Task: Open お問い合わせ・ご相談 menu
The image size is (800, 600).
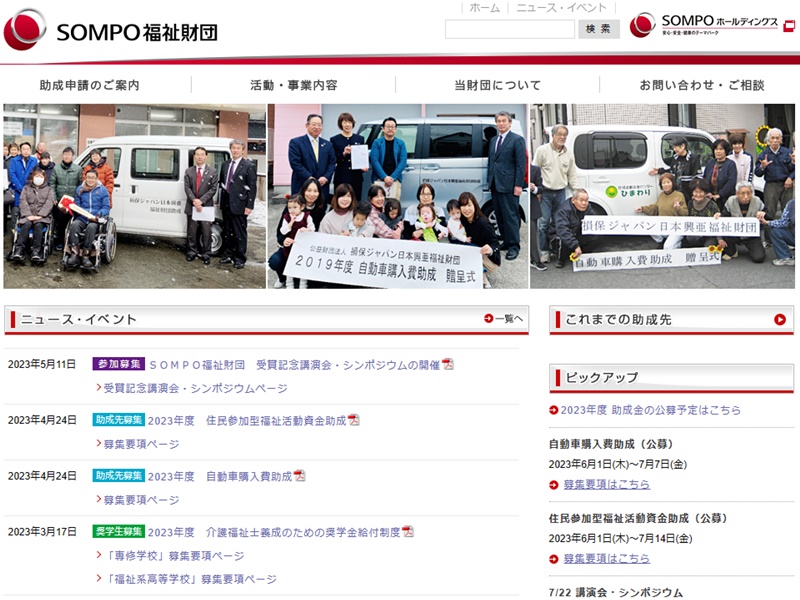Action: point(702,85)
